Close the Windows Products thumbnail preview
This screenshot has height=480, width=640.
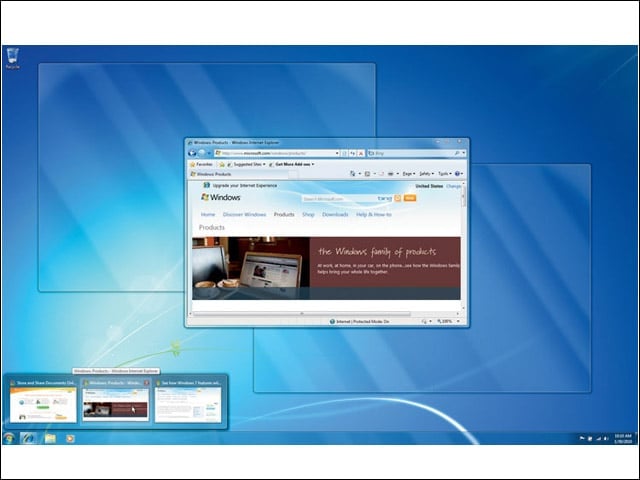(x=147, y=383)
